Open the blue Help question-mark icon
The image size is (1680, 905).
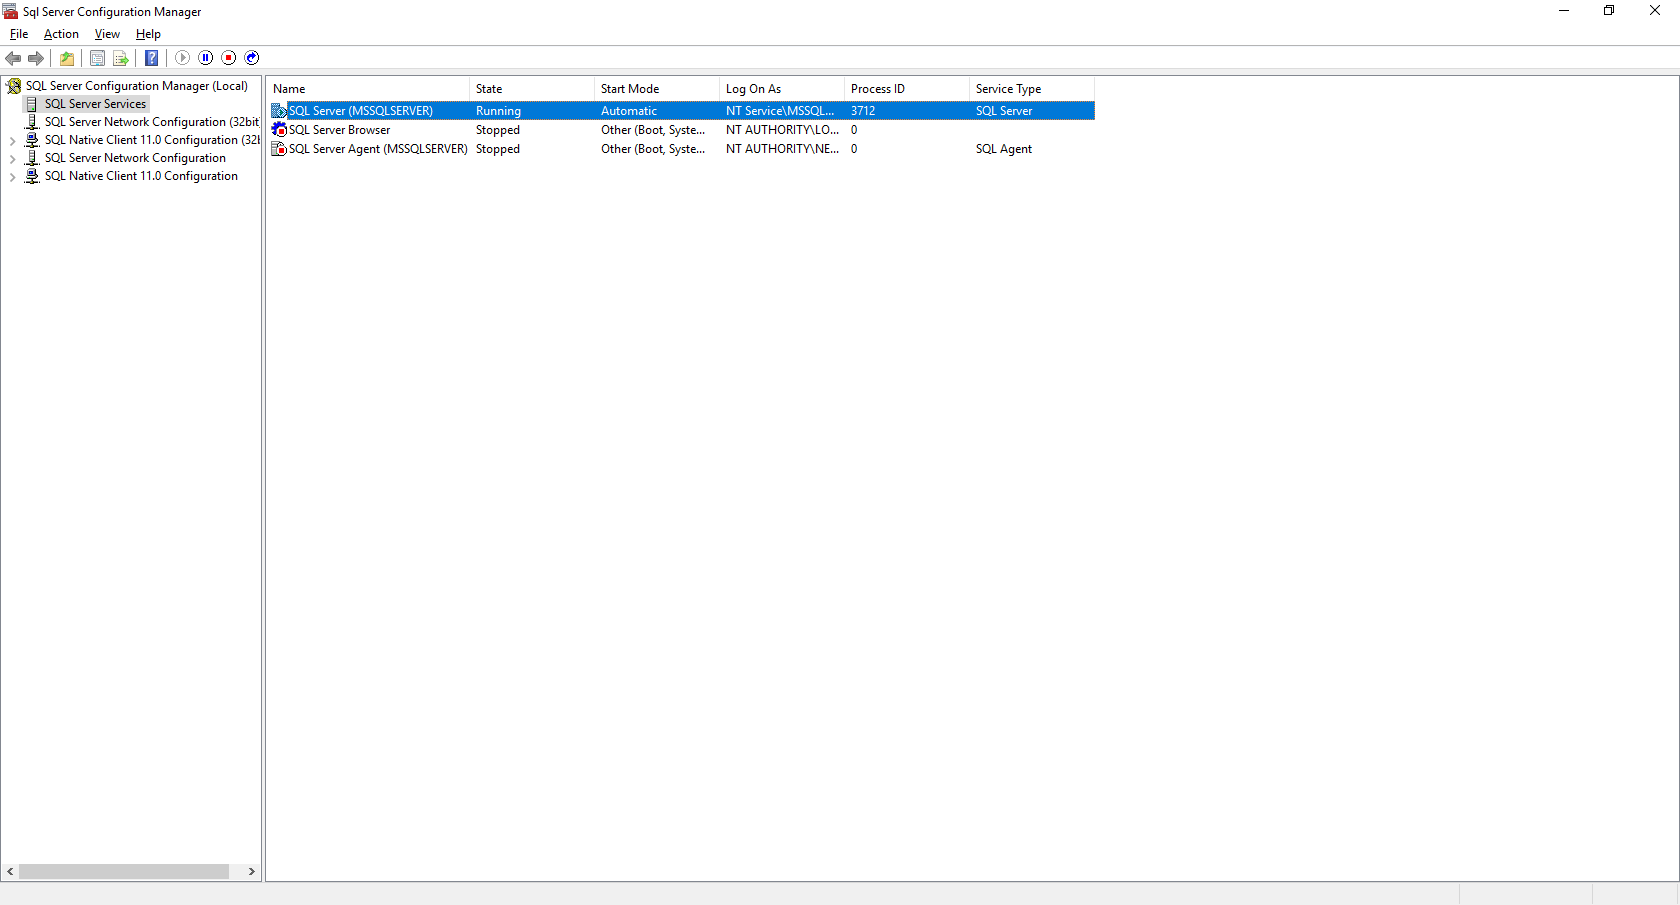(x=152, y=58)
